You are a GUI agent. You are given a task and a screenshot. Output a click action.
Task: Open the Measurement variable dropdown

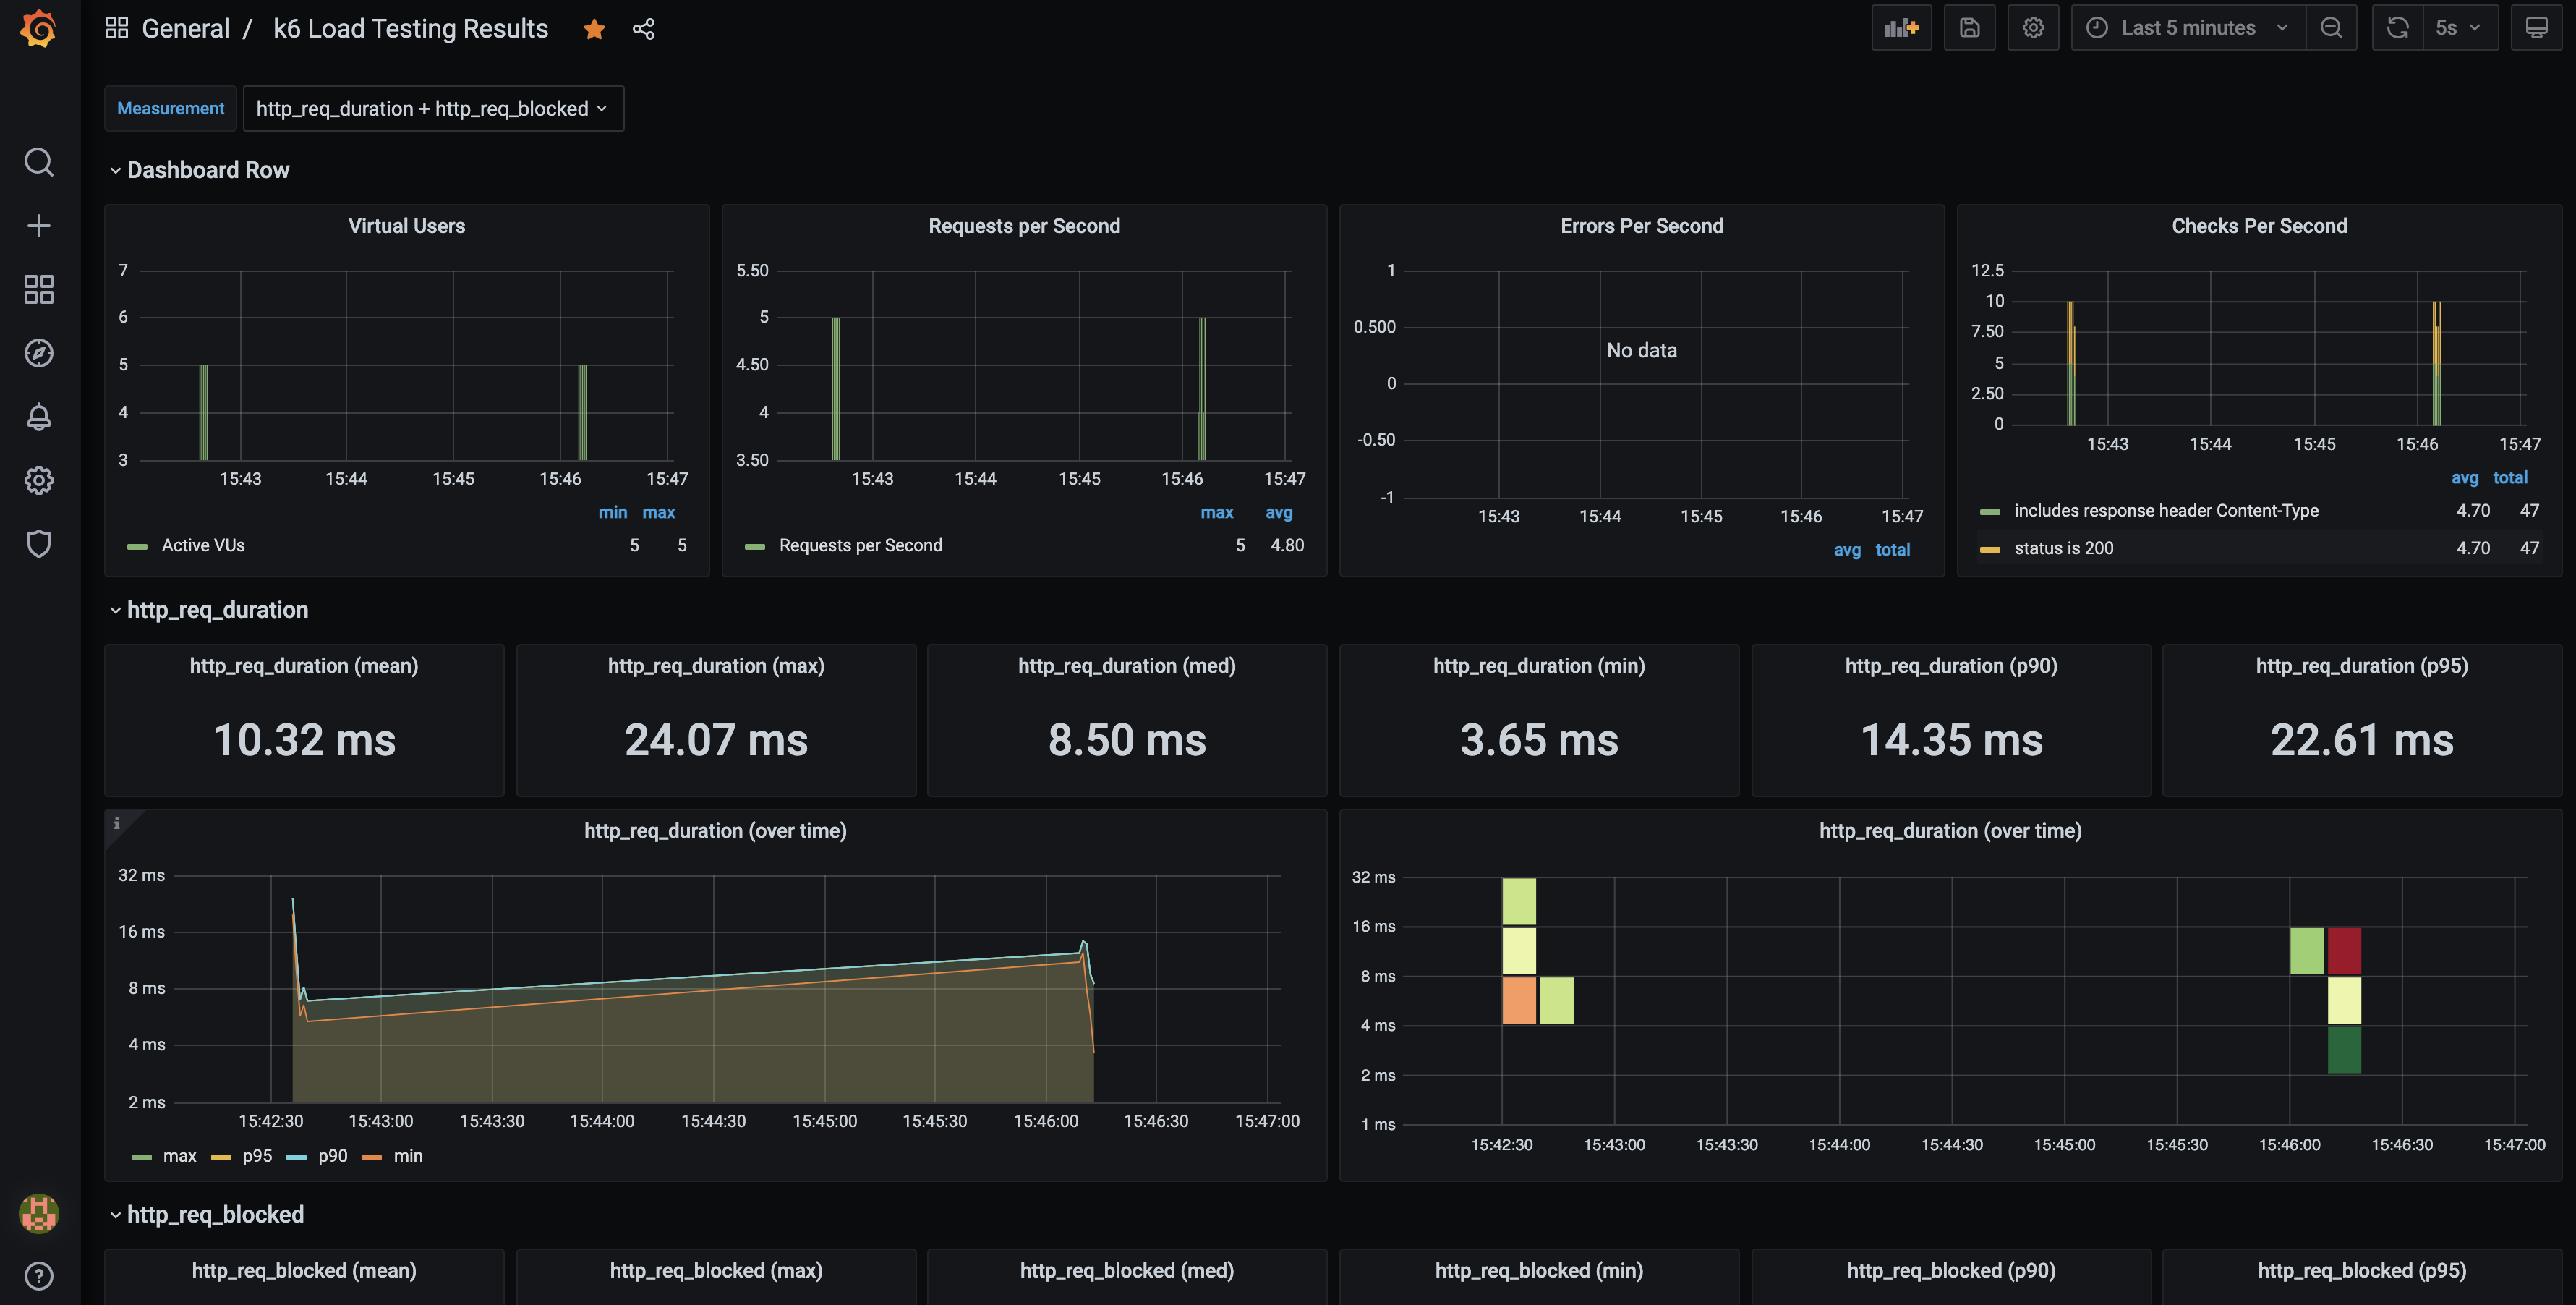[x=432, y=108]
